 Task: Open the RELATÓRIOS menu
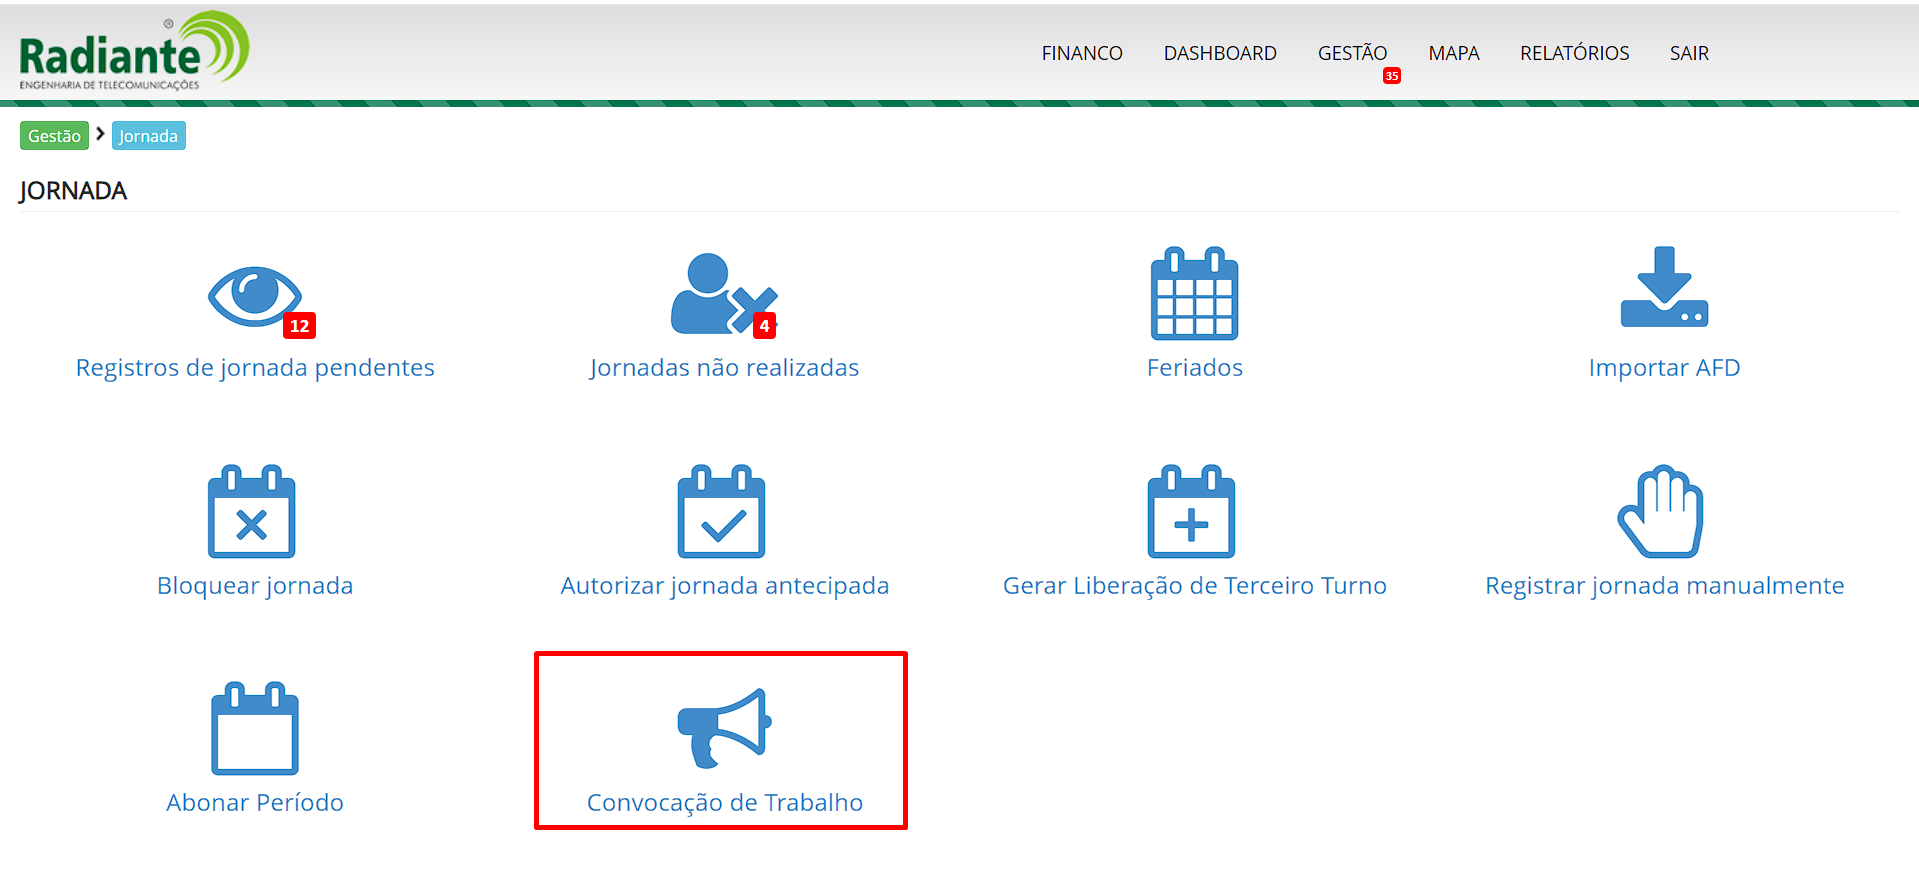(1574, 53)
